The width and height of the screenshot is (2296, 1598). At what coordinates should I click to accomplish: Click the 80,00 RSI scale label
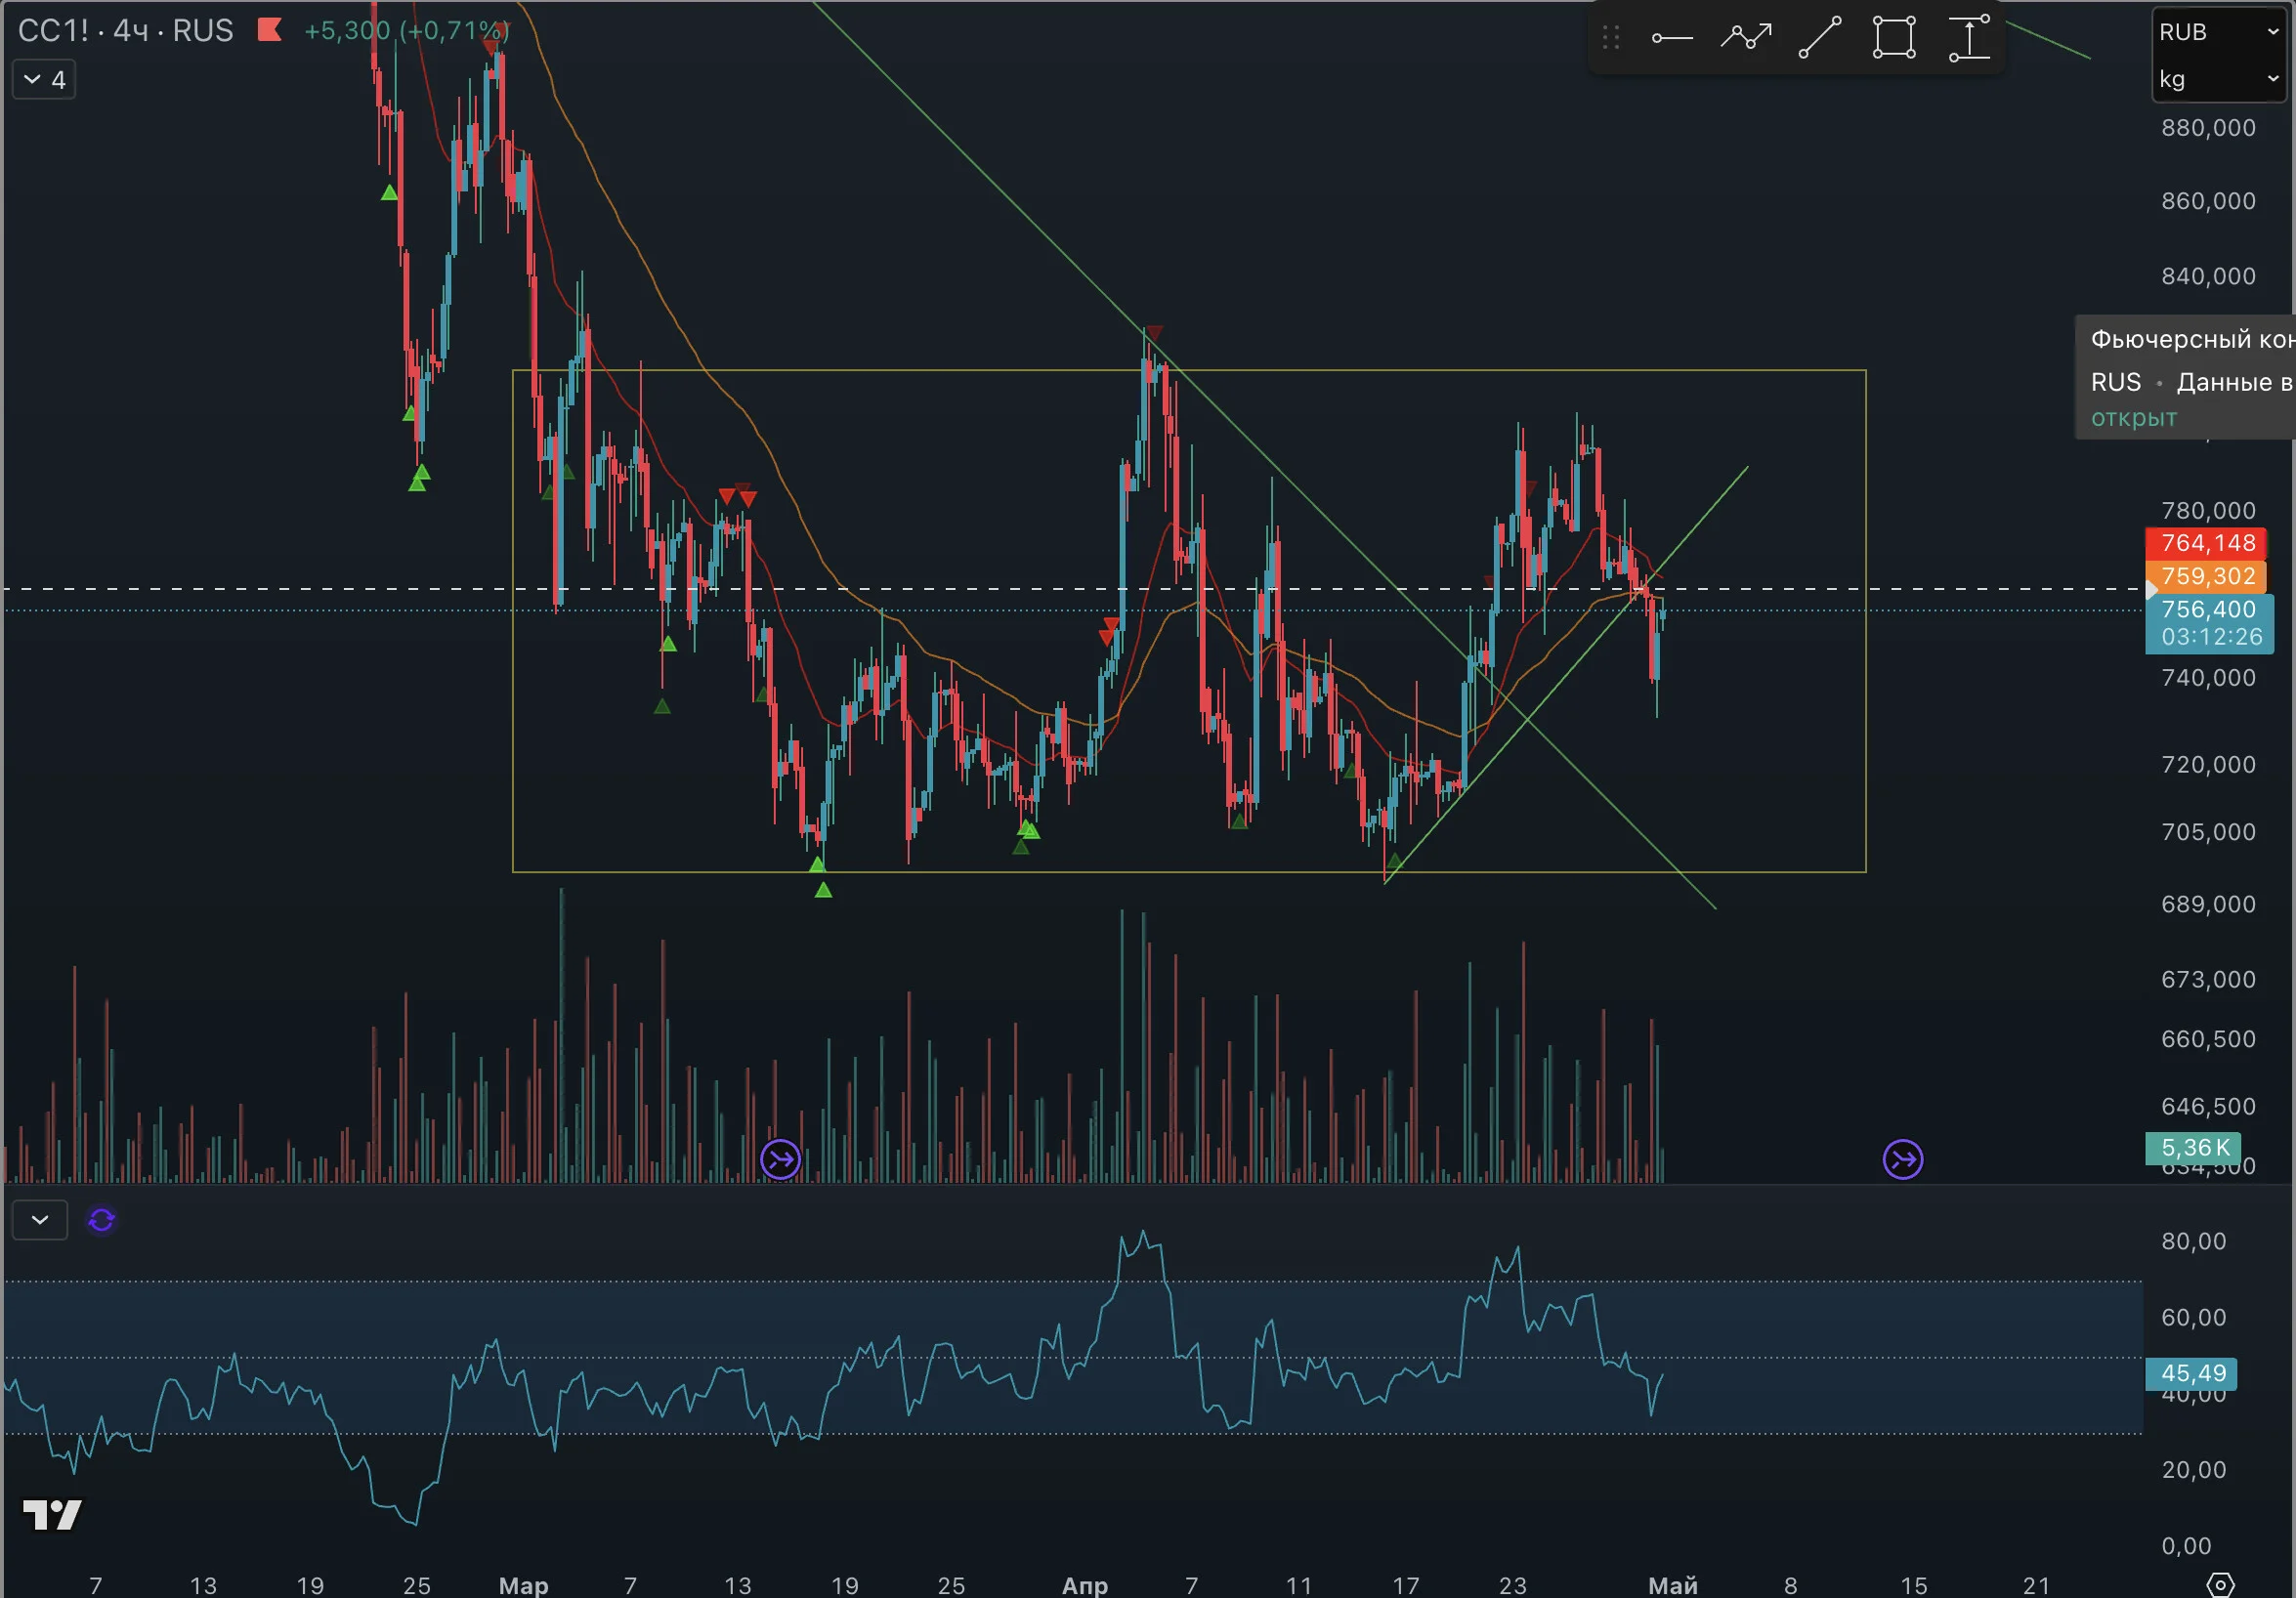coord(2194,1242)
